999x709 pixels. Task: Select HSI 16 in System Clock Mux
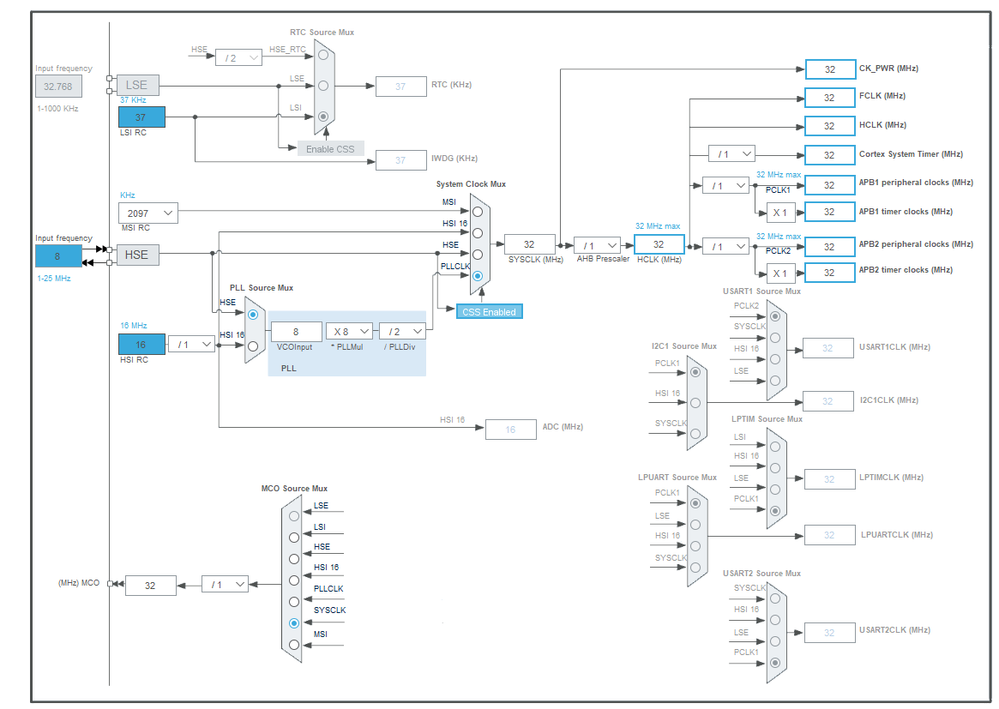tap(477, 233)
